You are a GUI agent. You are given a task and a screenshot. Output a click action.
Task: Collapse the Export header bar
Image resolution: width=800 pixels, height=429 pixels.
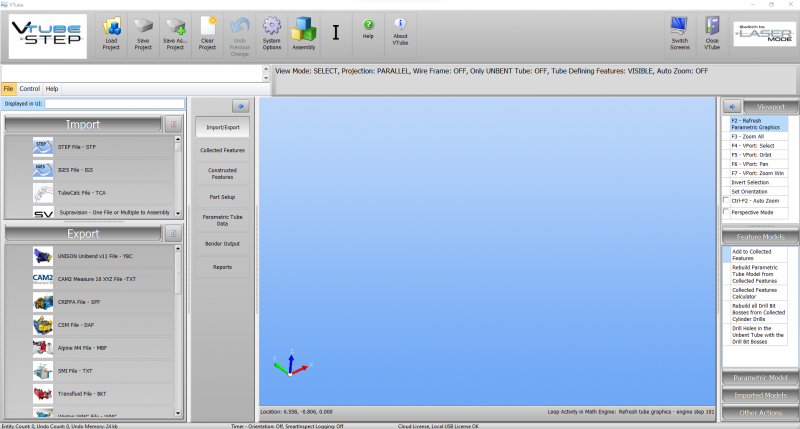coord(83,234)
